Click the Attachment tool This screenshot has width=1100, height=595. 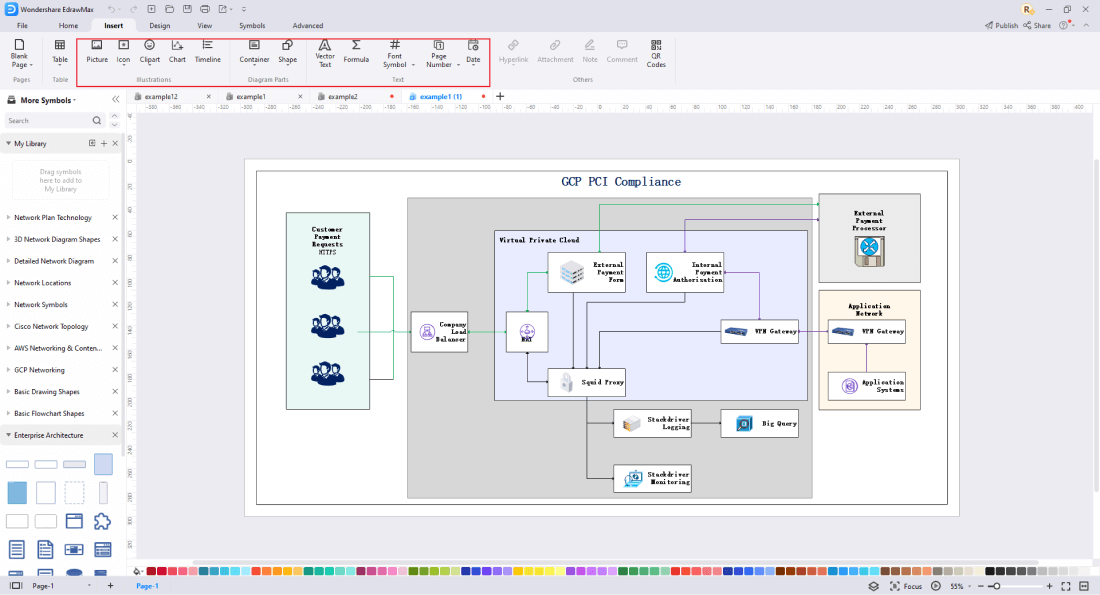pos(555,52)
